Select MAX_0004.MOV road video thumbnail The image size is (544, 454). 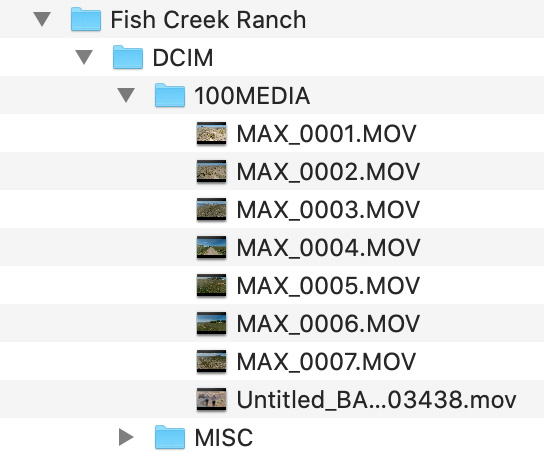pos(211,247)
